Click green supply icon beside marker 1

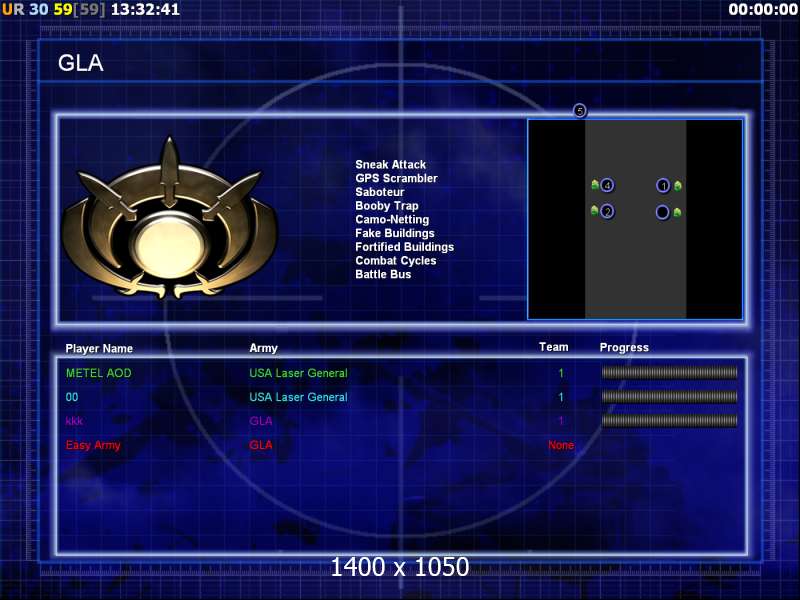[x=678, y=185]
